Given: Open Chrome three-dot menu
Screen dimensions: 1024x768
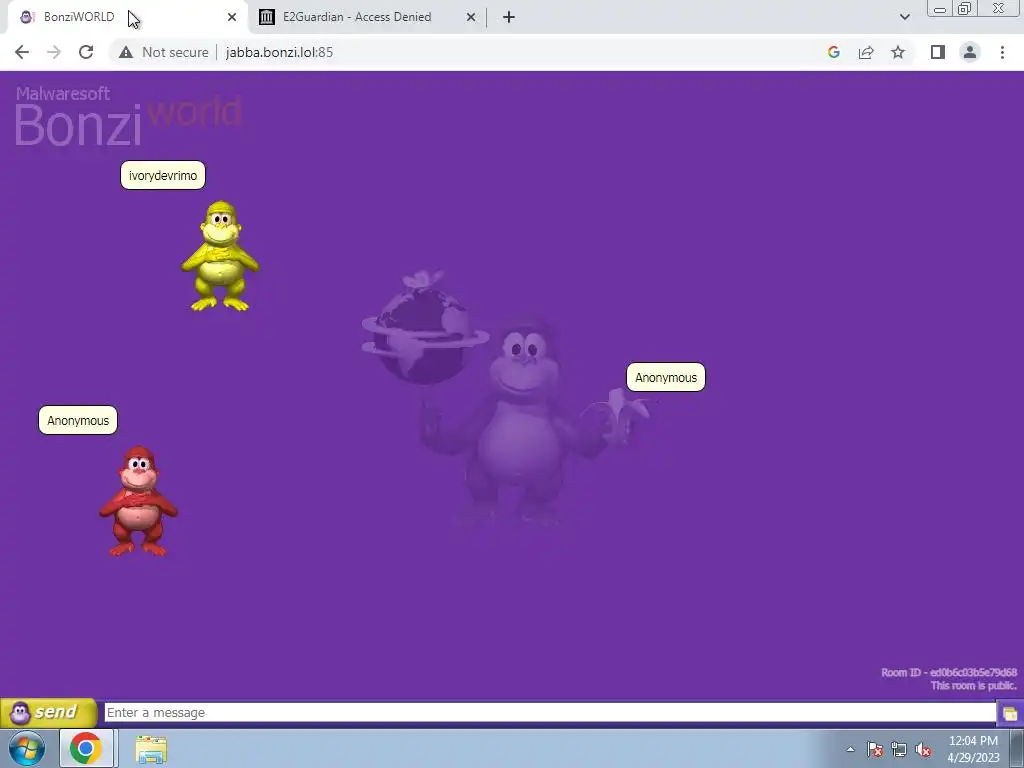Looking at the screenshot, I should (1002, 52).
